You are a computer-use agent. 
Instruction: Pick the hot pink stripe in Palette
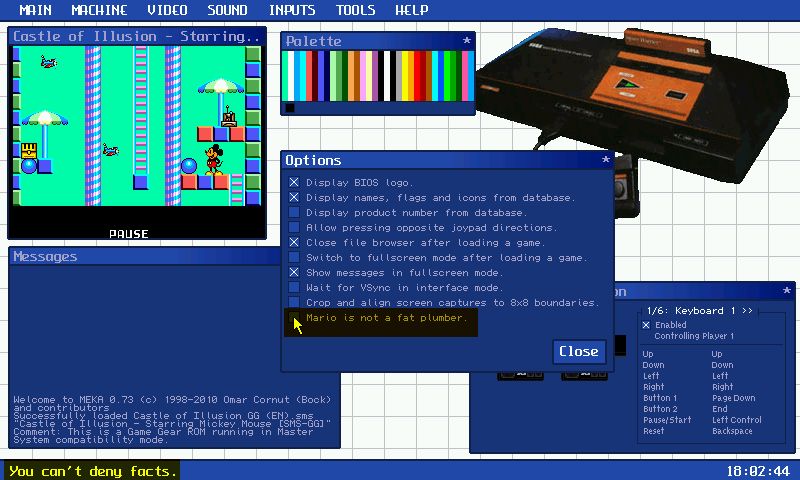coord(465,75)
